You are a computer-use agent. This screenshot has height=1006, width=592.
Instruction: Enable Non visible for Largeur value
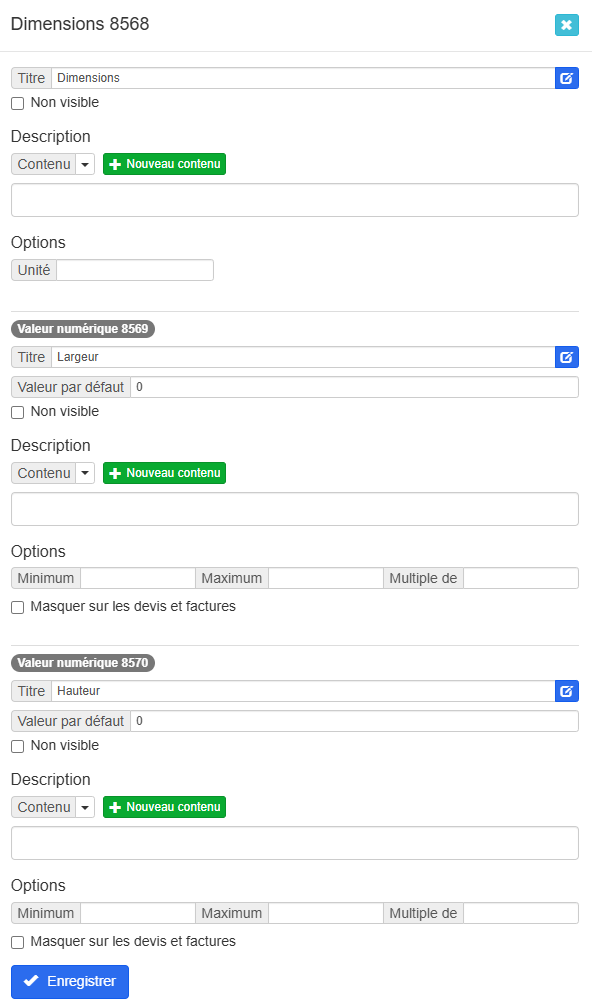coord(18,412)
